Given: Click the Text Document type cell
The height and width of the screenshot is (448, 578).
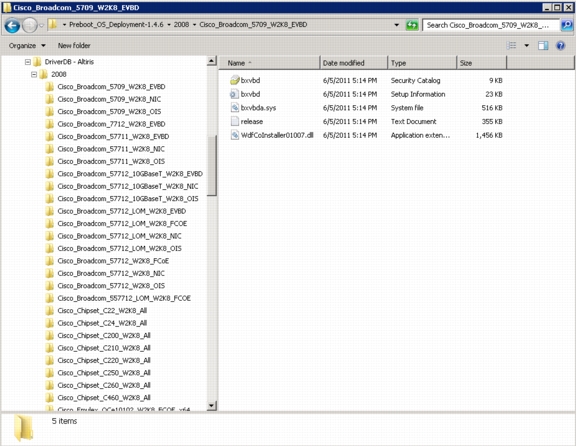Looking at the screenshot, I should click(x=414, y=122).
